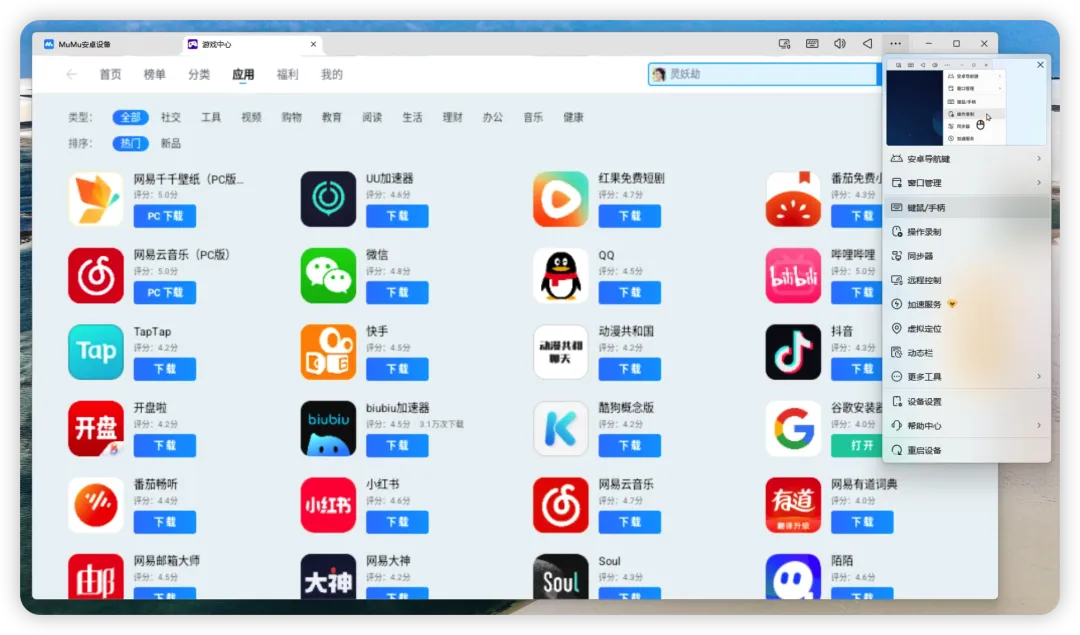The image size is (1080, 635).
Task: Switch to the 首页 tab
Action: [110, 74]
